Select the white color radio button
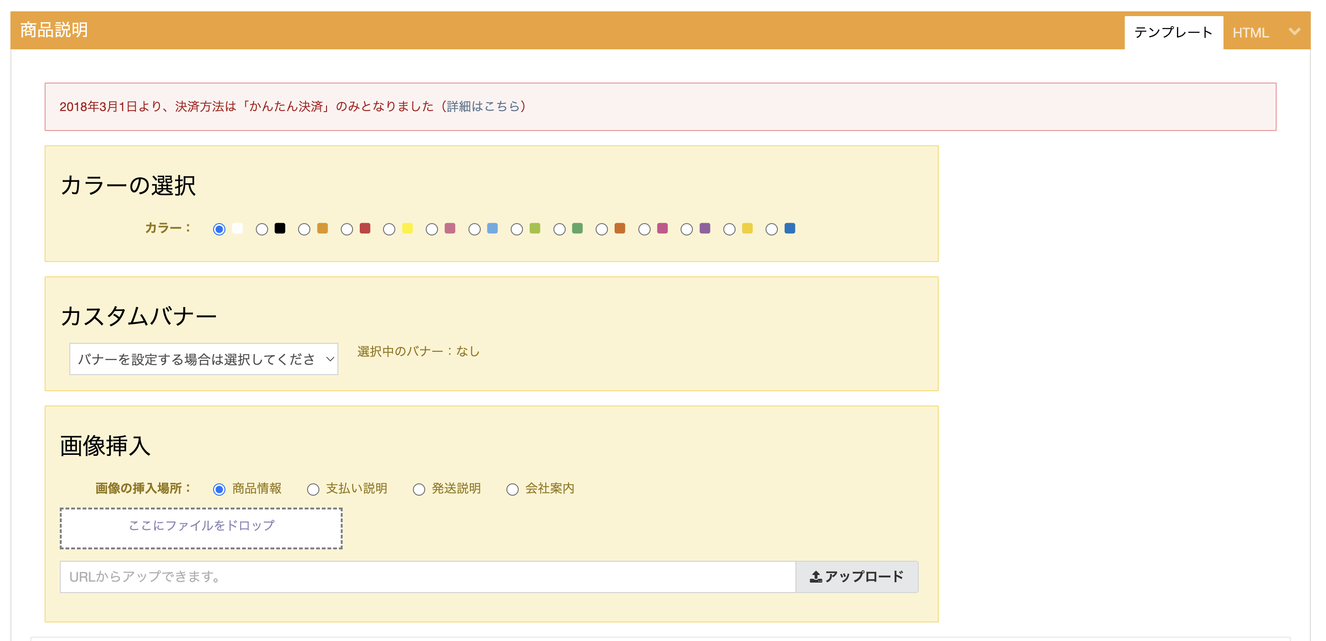Image resolution: width=1326 pixels, height=641 pixels. (220, 229)
